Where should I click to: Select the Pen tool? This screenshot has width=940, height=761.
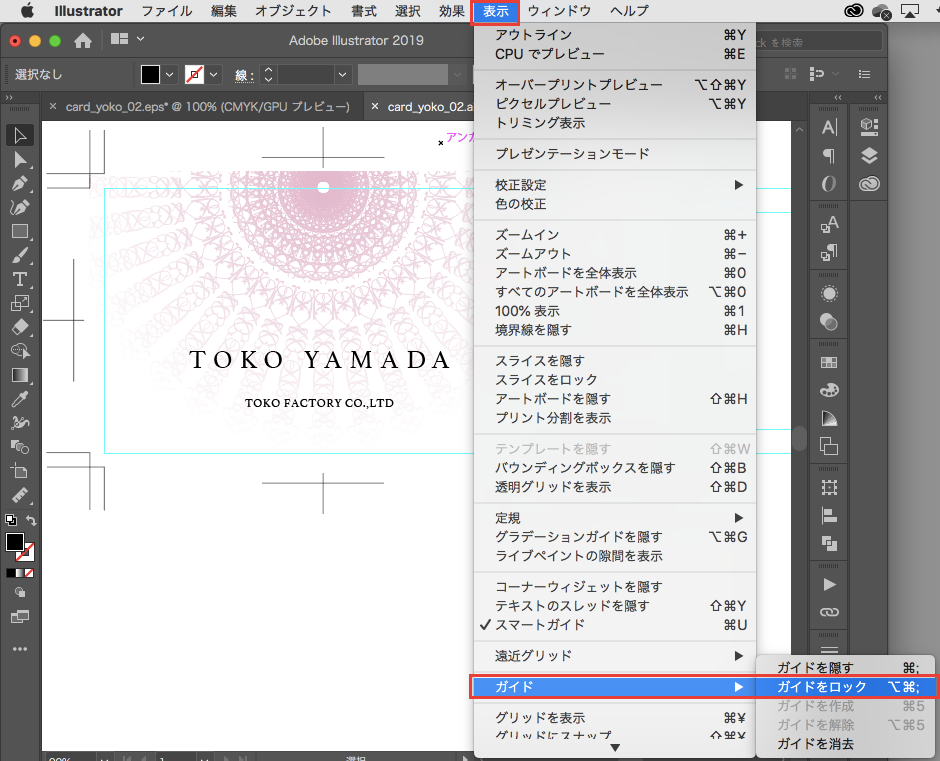pyautogui.click(x=19, y=184)
